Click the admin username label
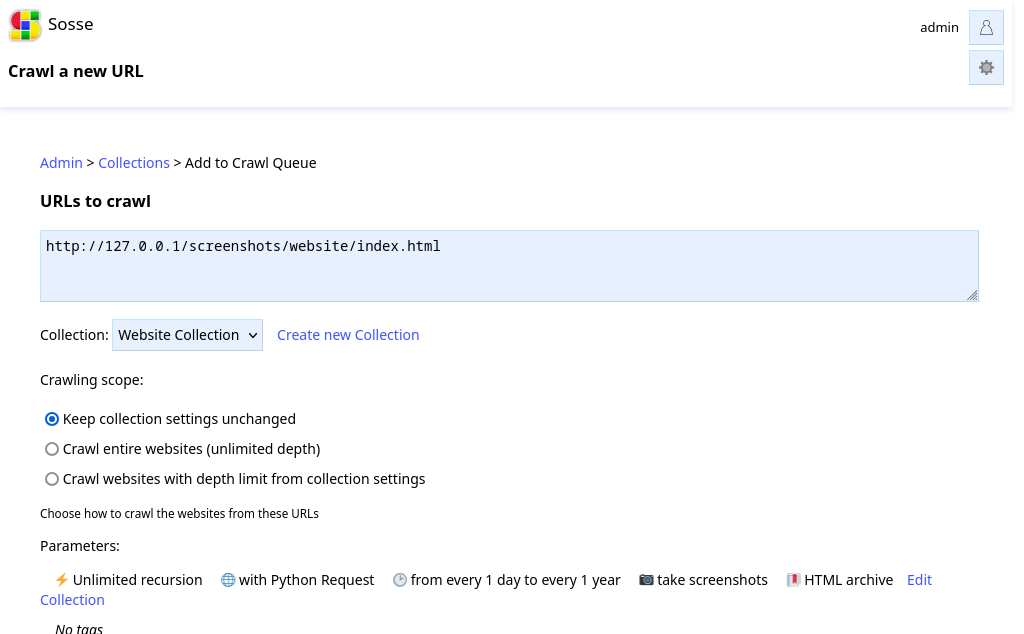The width and height of the screenshot is (1024, 634). 939,28
